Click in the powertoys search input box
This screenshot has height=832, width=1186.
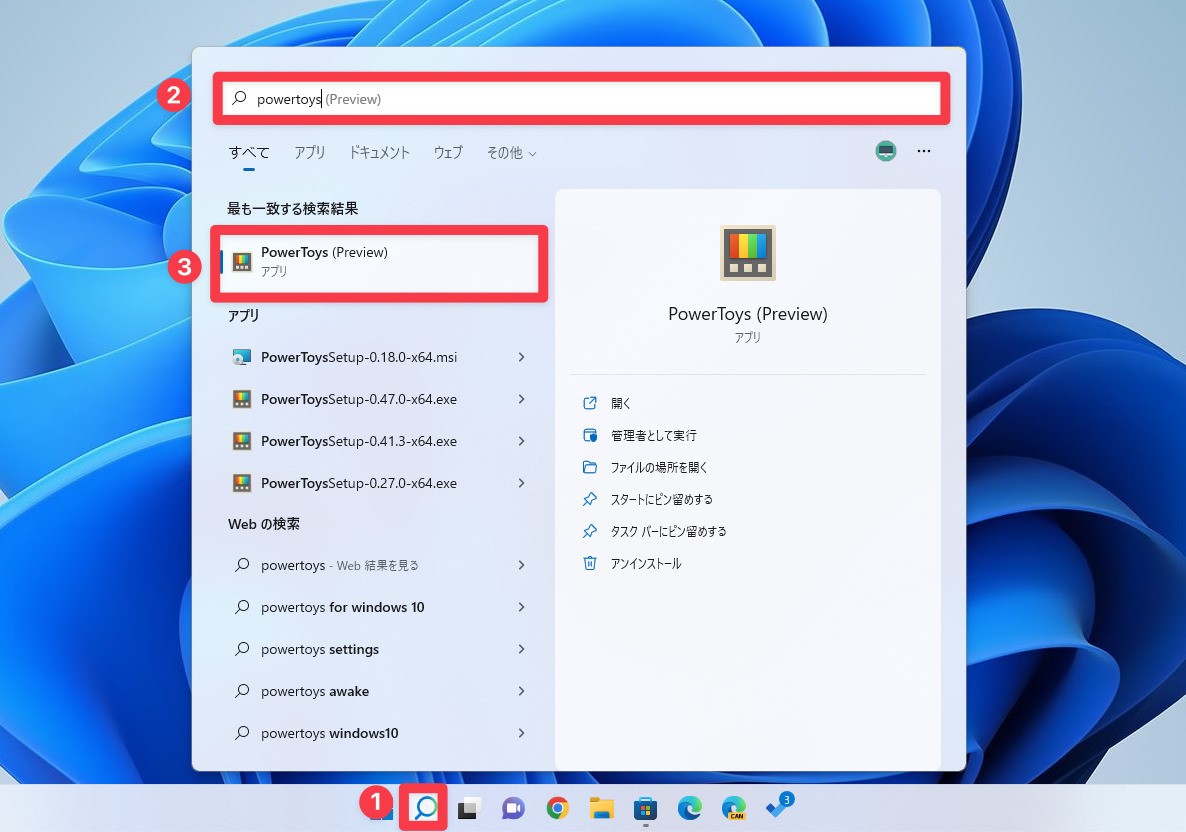click(581, 98)
